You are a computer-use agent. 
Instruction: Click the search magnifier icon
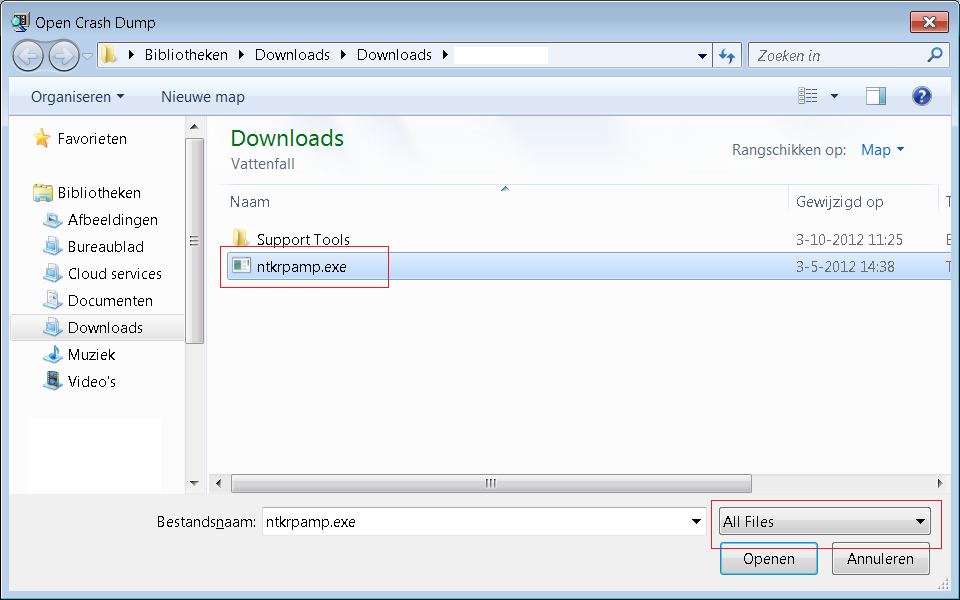(x=935, y=55)
